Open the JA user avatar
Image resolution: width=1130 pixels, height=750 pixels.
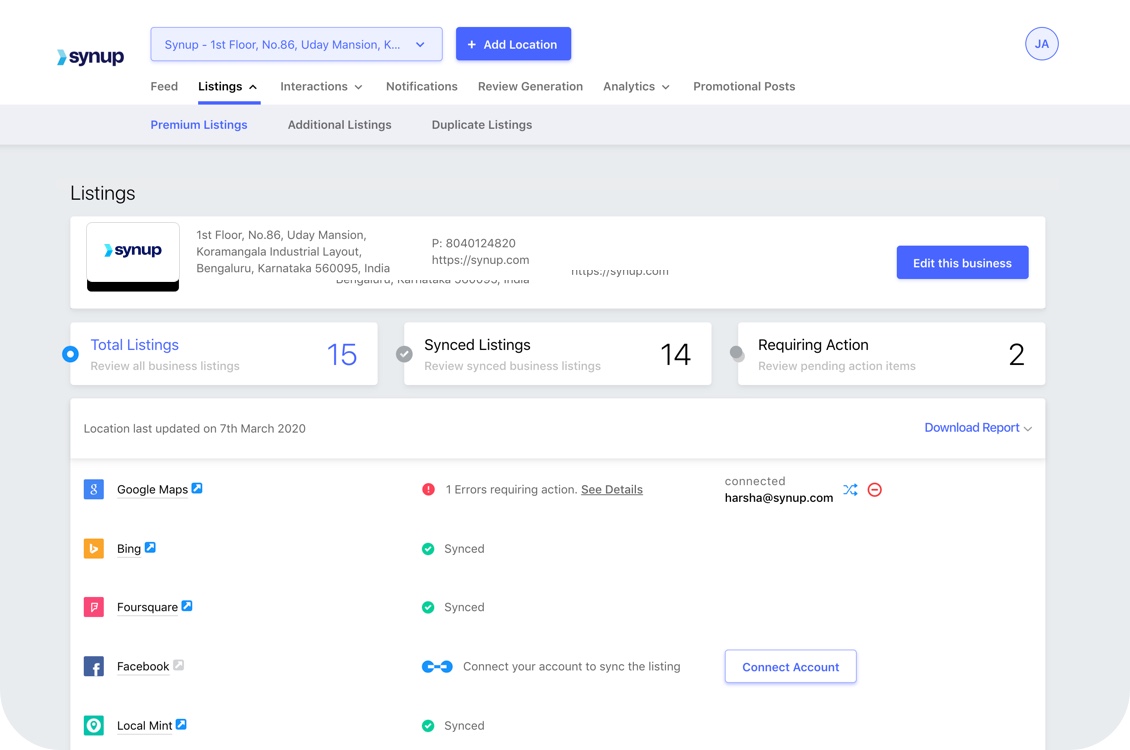(x=1041, y=44)
